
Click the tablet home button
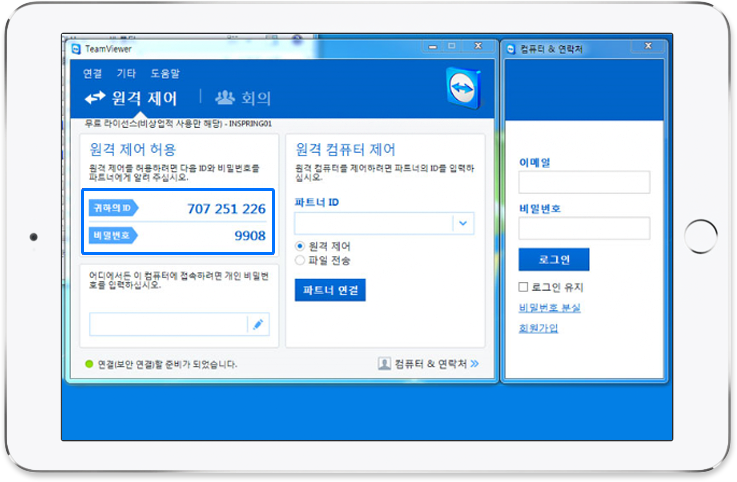(701, 237)
